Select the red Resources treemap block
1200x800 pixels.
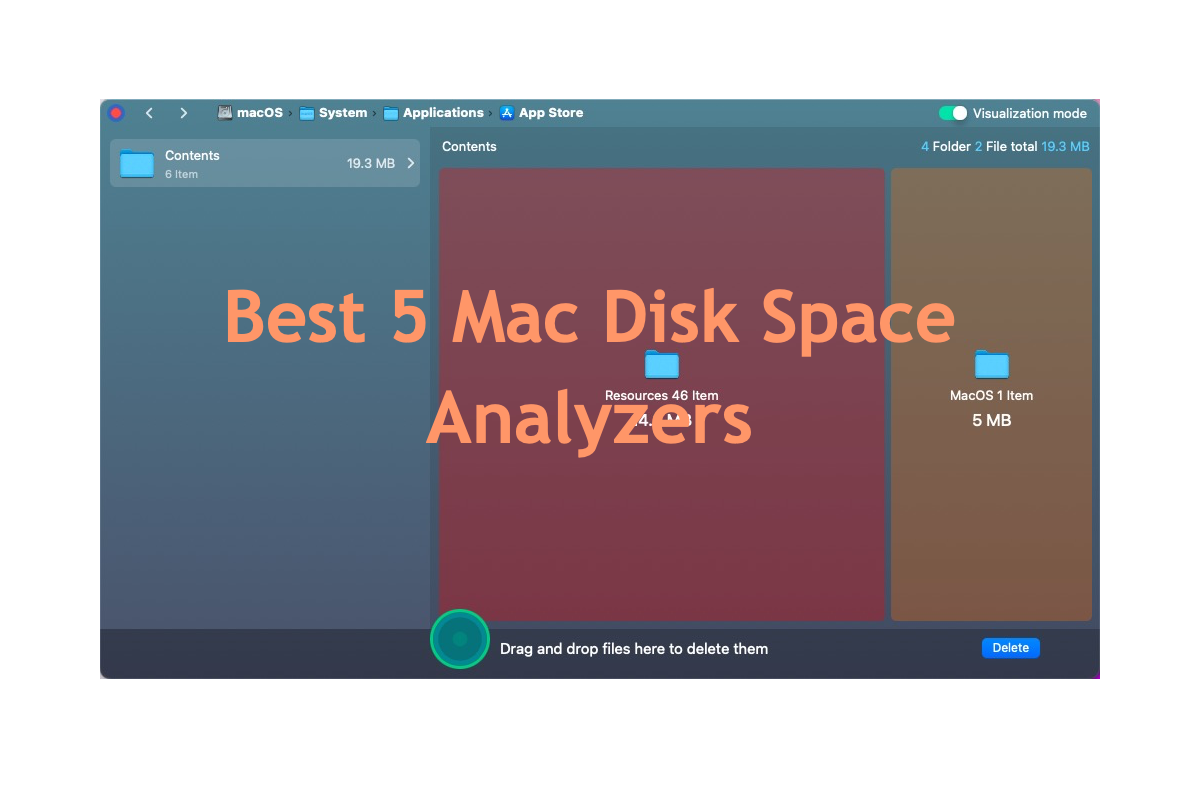click(662, 394)
